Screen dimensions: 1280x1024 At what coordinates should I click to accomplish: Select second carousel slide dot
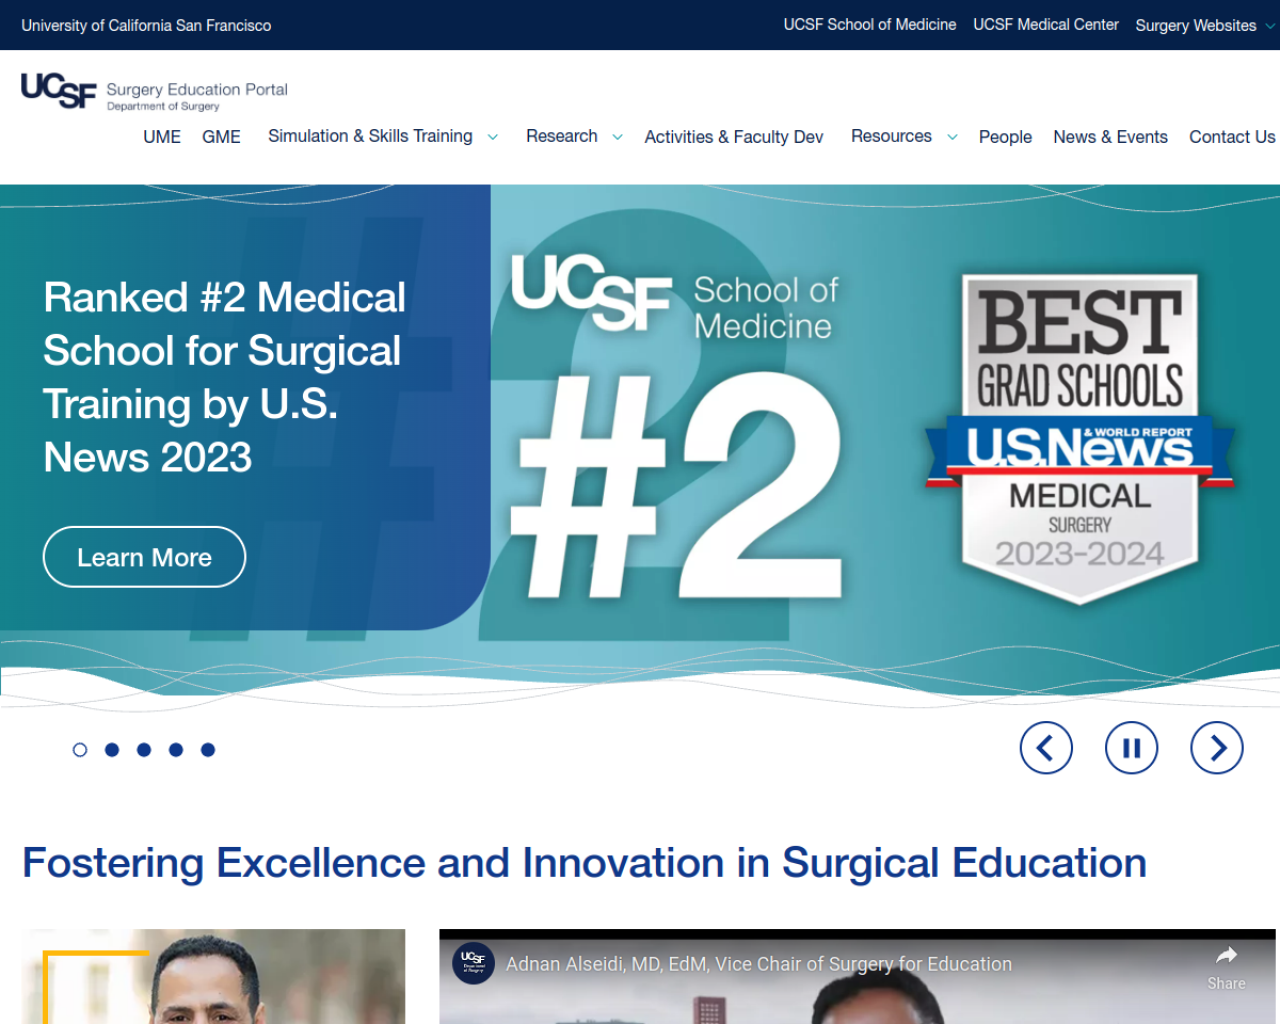click(112, 750)
